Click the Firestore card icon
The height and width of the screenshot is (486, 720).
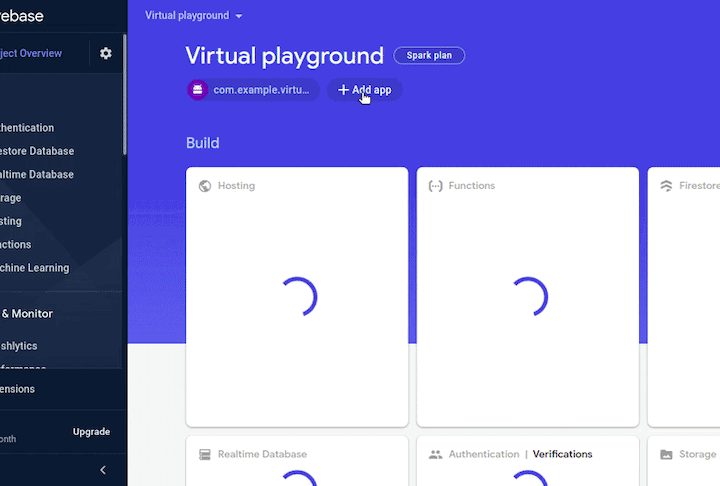pos(666,186)
